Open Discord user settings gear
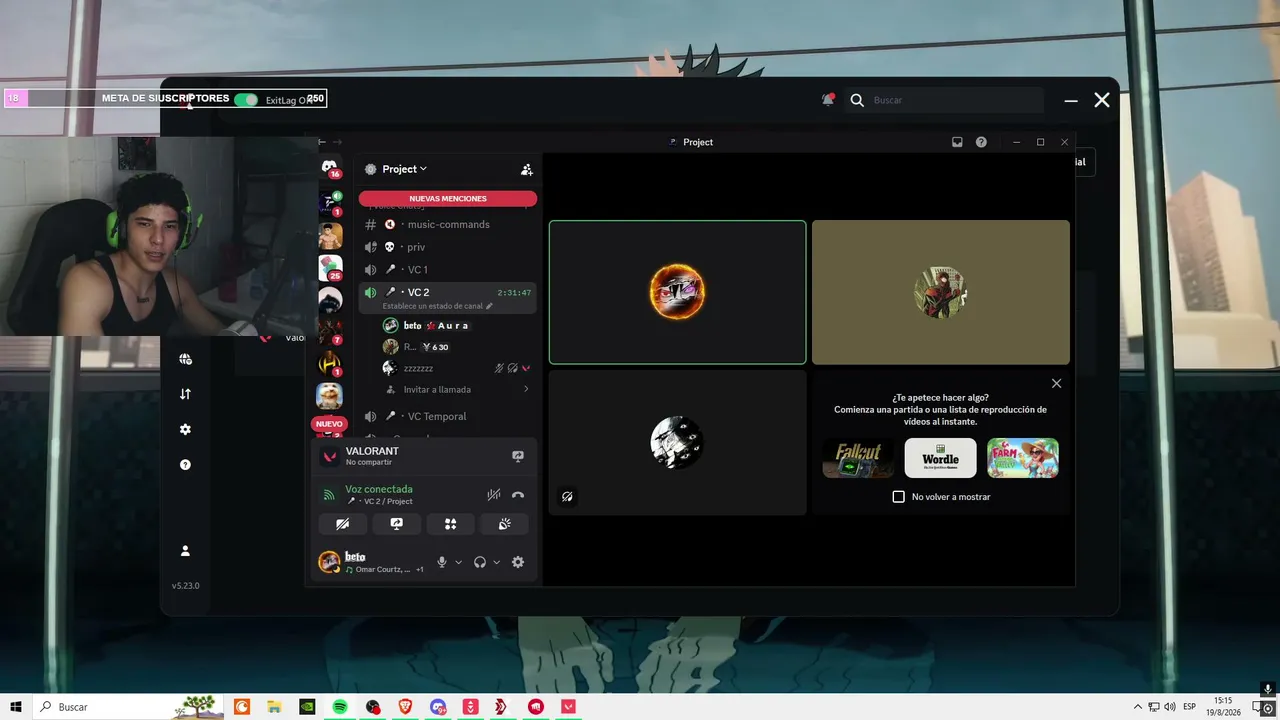This screenshot has height=720, width=1280. 518,562
